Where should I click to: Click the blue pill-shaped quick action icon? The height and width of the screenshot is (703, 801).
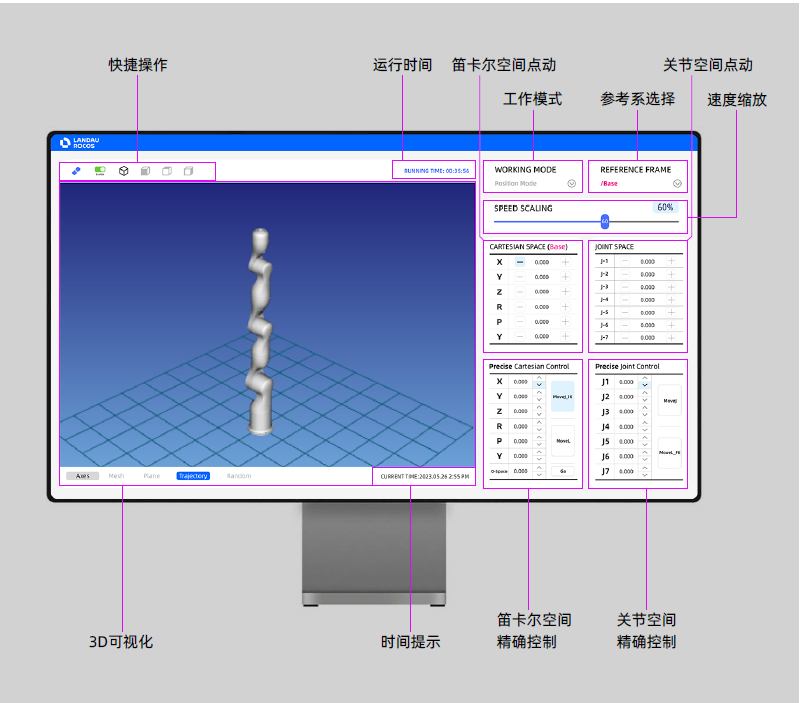click(77, 171)
